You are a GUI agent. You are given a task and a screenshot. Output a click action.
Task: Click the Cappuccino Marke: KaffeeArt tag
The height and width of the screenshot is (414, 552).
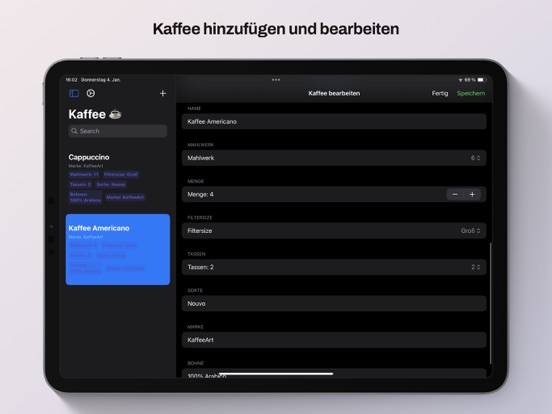(125, 197)
